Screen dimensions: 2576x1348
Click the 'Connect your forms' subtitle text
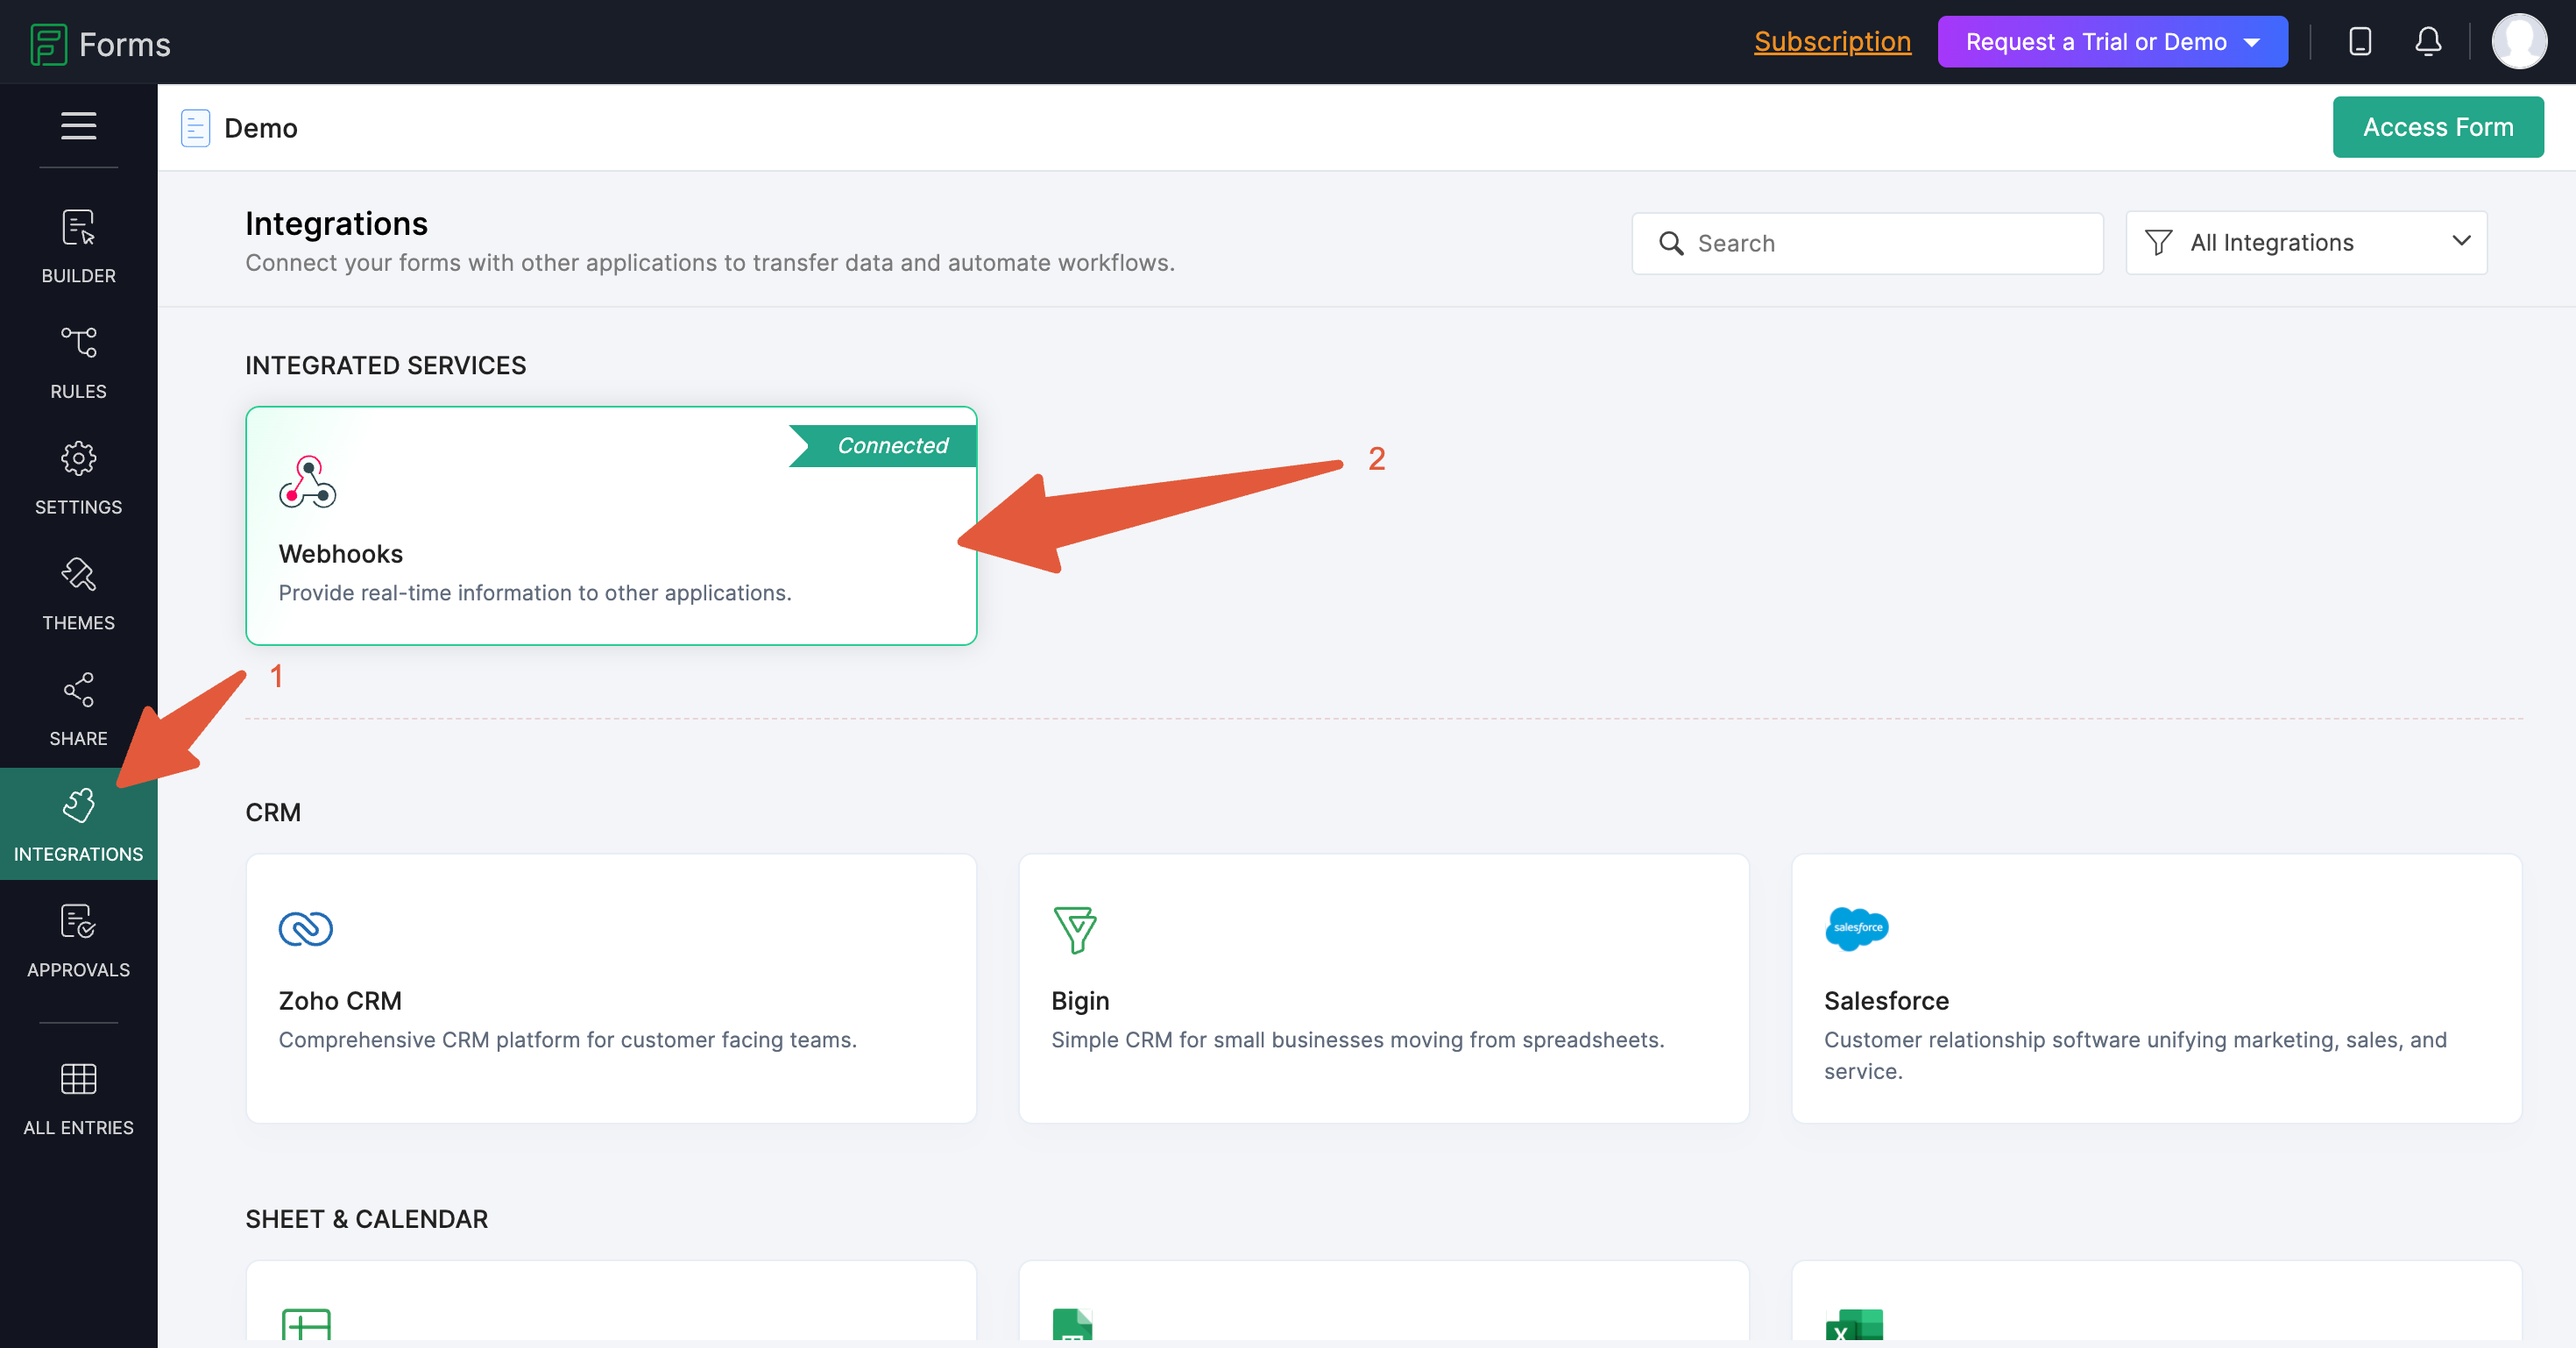point(710,263)
